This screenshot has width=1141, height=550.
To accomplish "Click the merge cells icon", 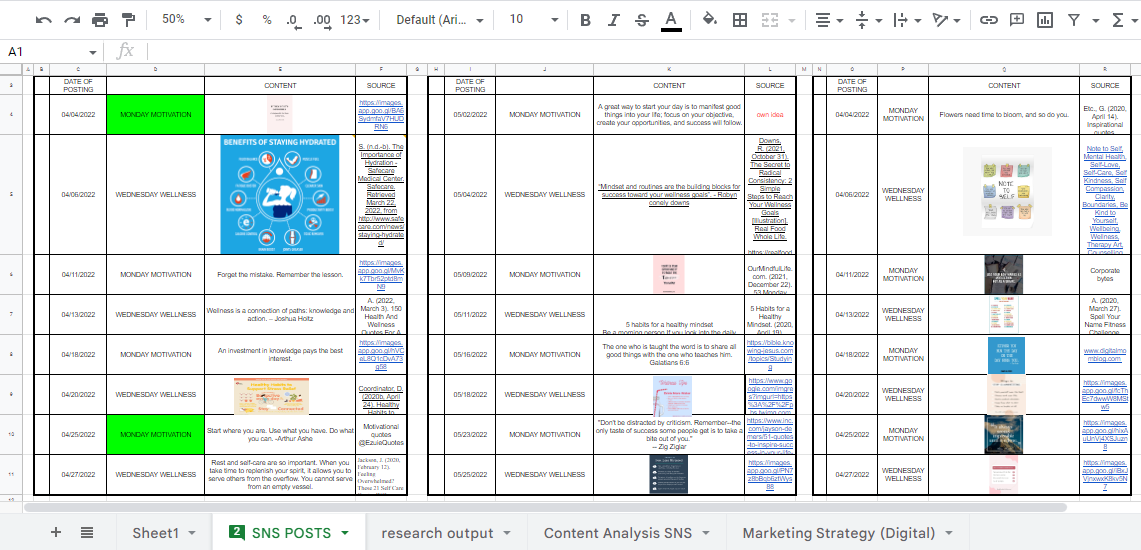I will 770,20.
